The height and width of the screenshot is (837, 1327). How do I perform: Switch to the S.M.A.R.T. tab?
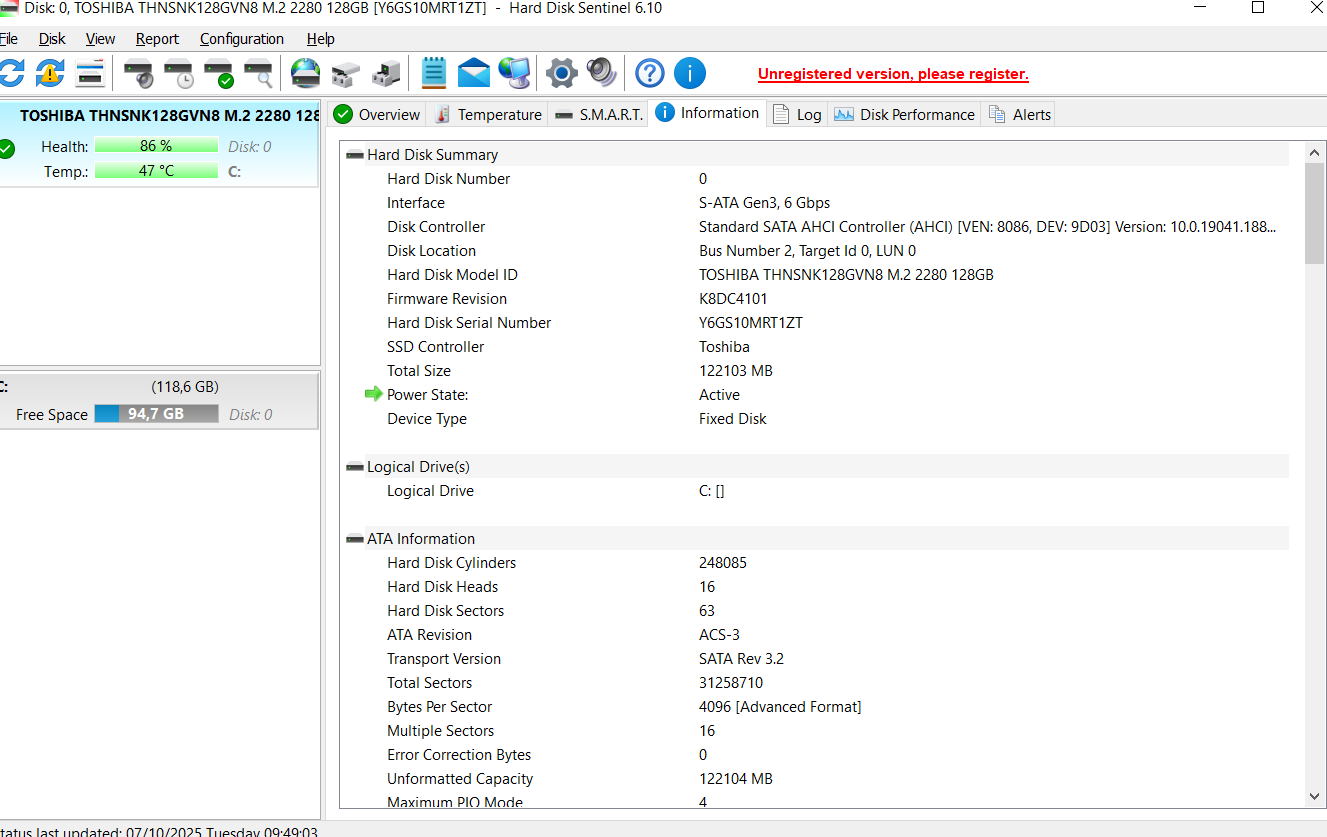click(x=598, y=114)
